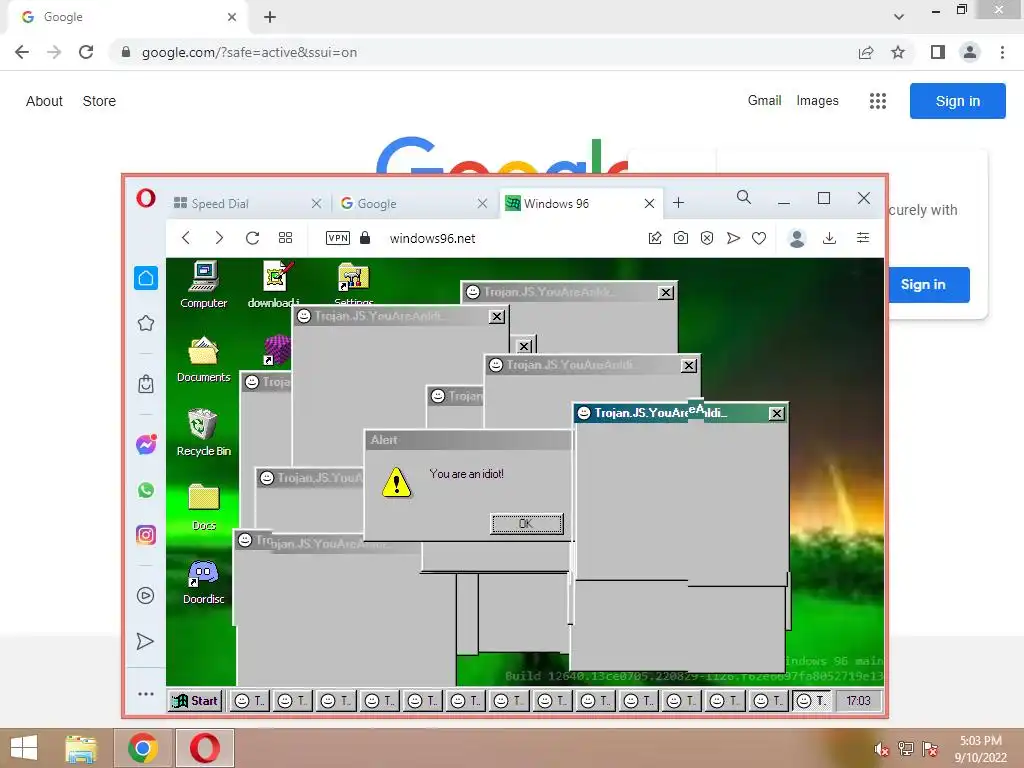This screenshot has width=1024, height=768.
Task: Open the Recycle Bin icon
Action: [204, 432]
